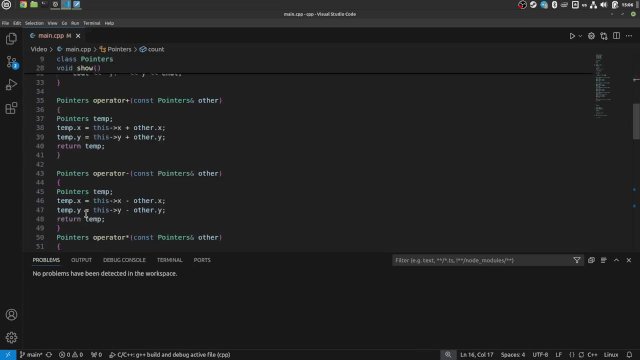Image resolution: width=640 pixels, height=360 pixels.
Task: Open the Bluetooth tray icon
Action: point(554,5)
